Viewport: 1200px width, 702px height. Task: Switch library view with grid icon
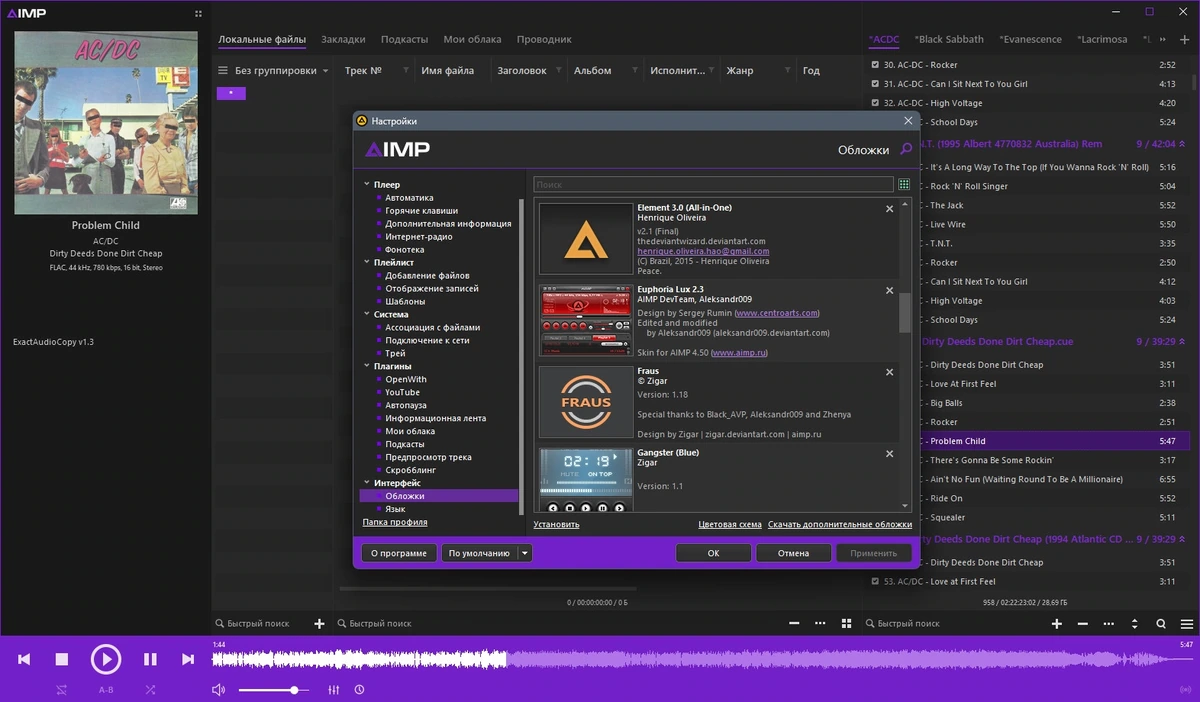pos(846,623)
